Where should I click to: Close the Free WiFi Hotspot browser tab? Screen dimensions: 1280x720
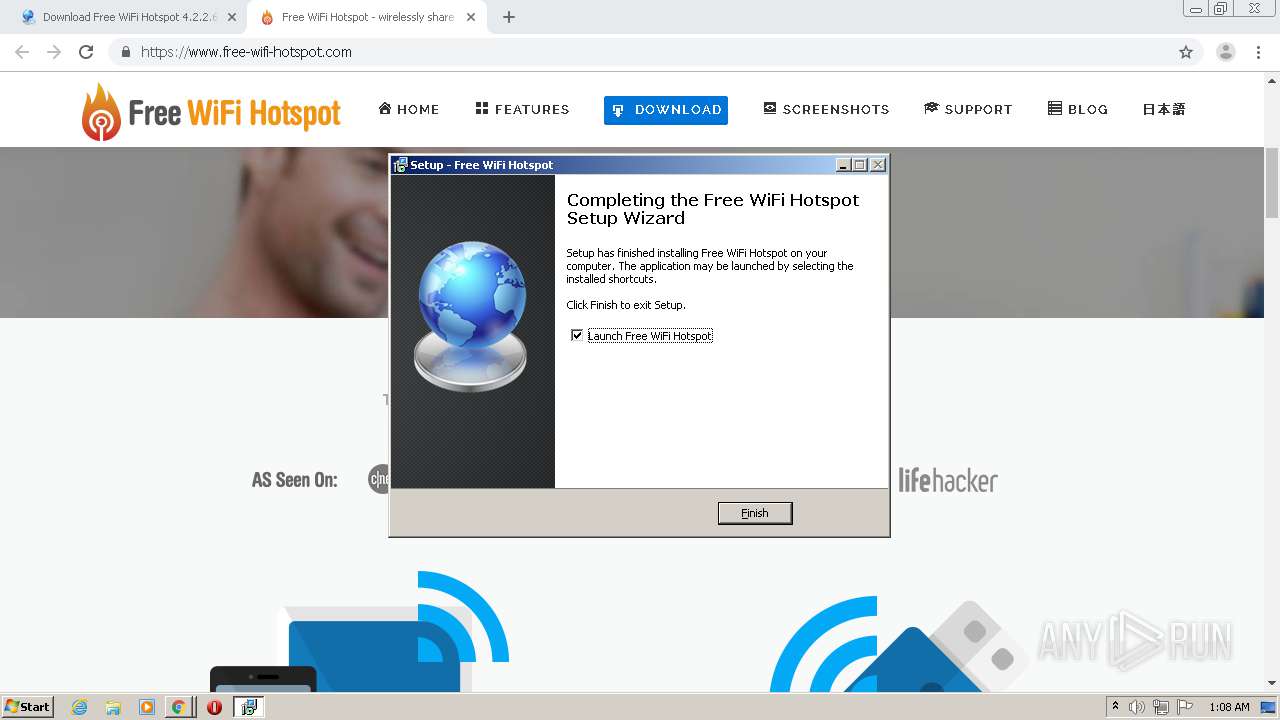471,17
